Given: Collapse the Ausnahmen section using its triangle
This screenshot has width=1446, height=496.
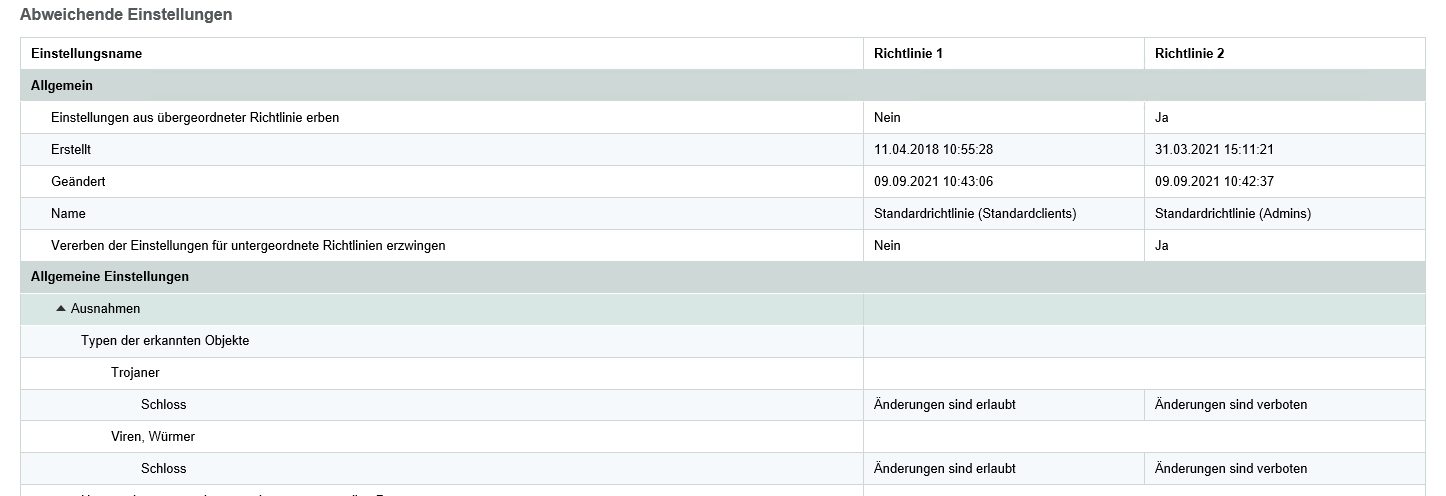Looking at the screenshot, I should [61, 309].
